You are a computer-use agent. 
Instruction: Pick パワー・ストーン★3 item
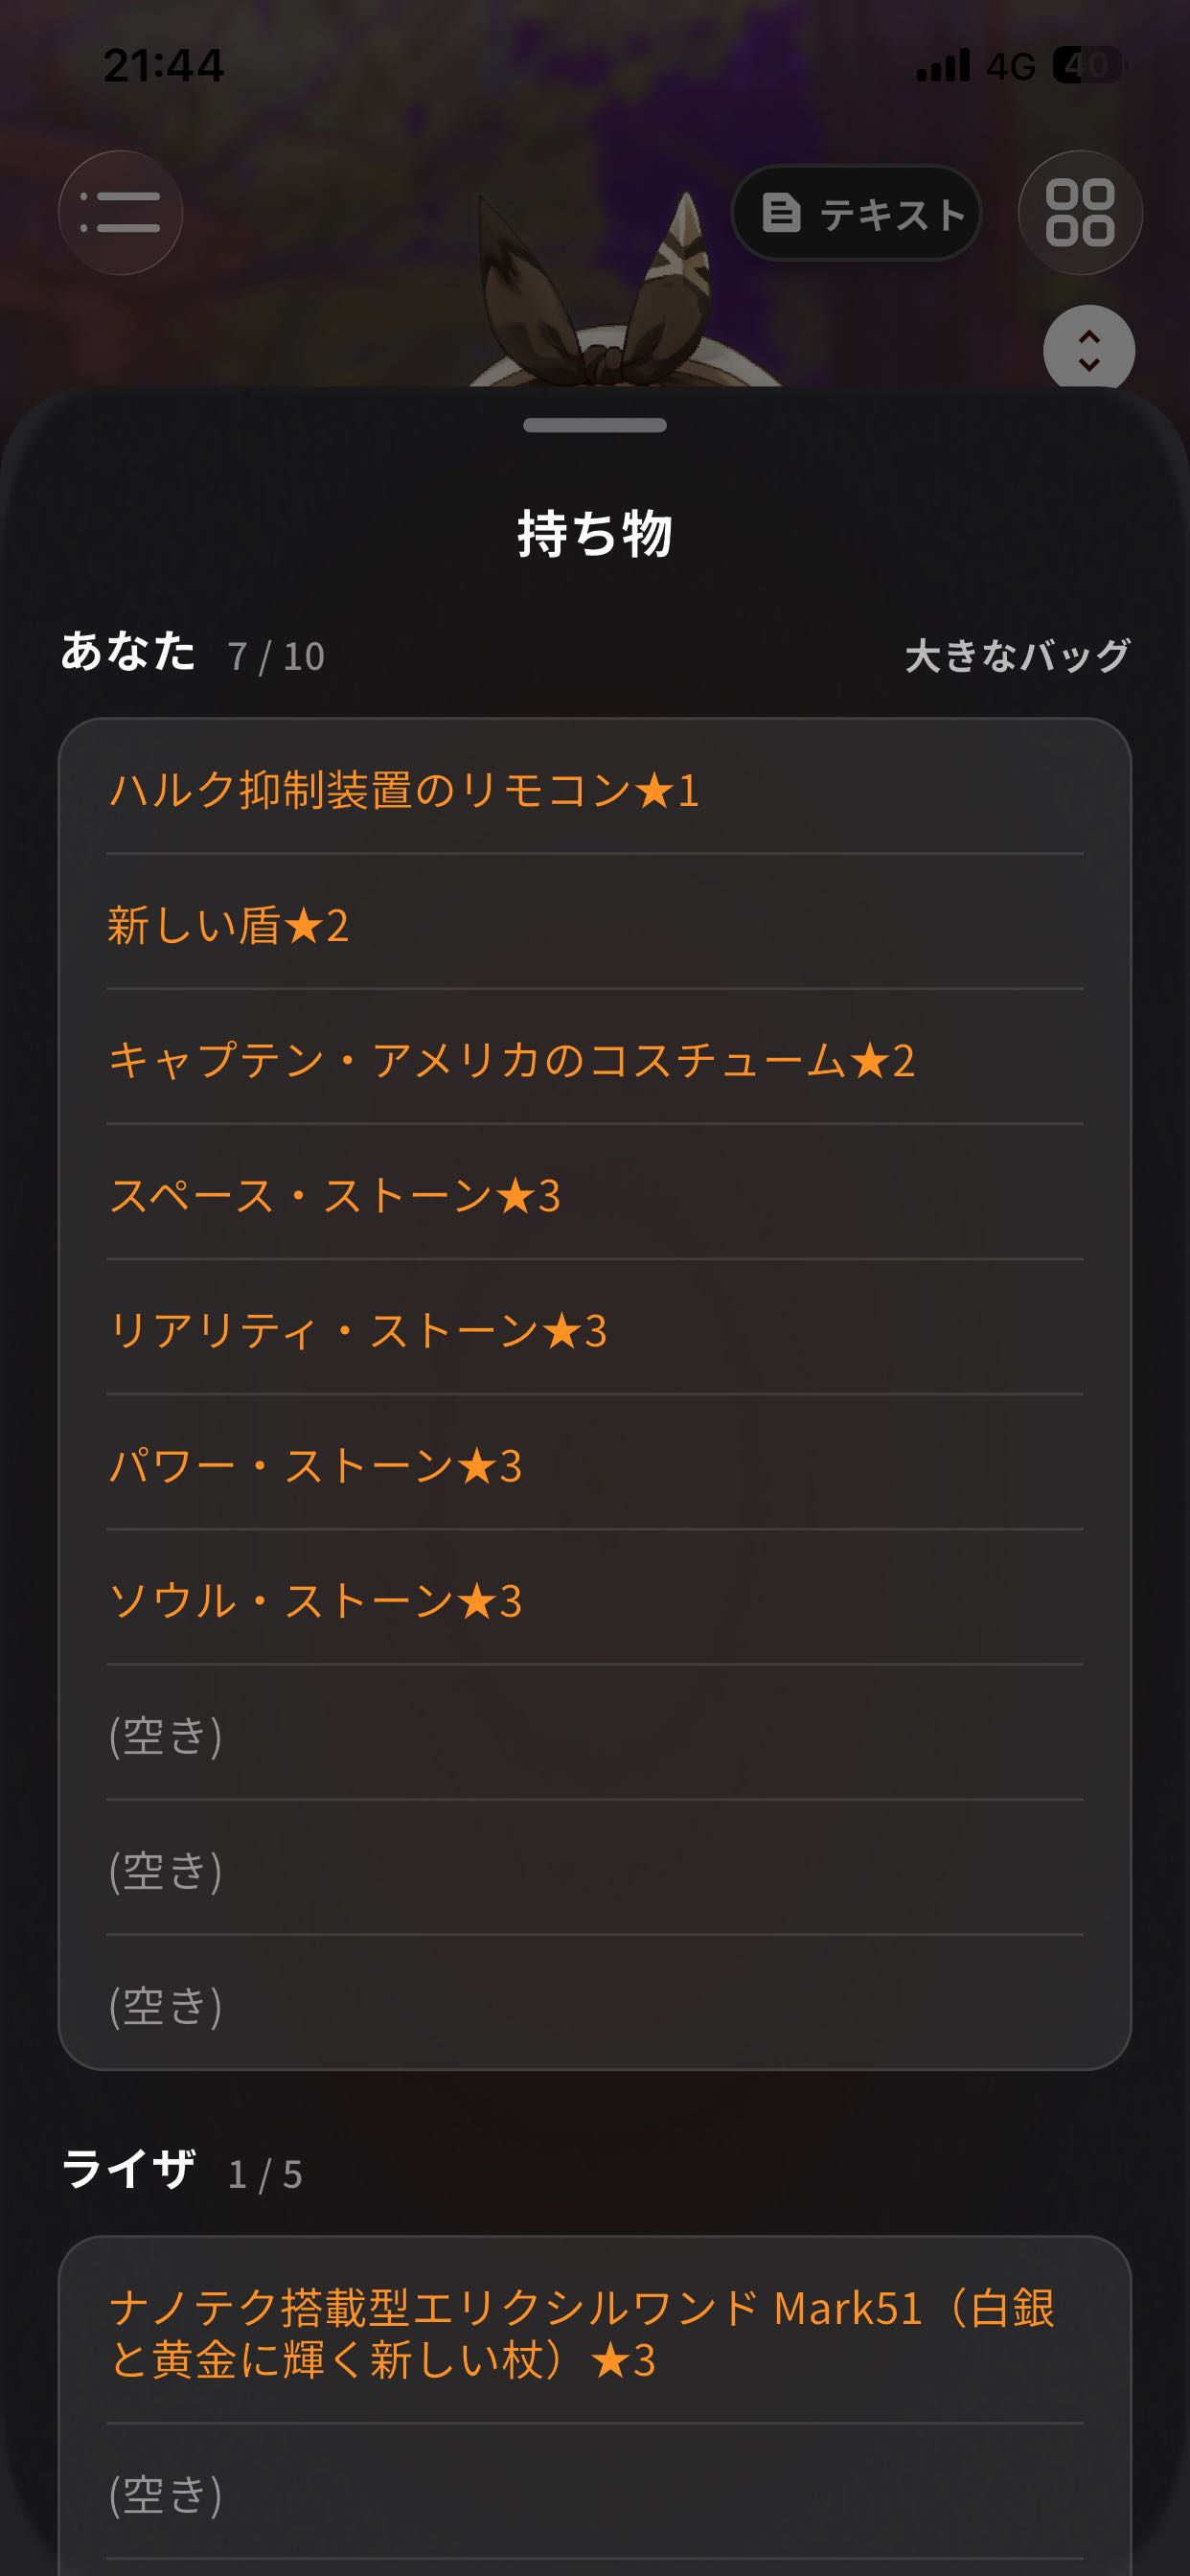595,1465
